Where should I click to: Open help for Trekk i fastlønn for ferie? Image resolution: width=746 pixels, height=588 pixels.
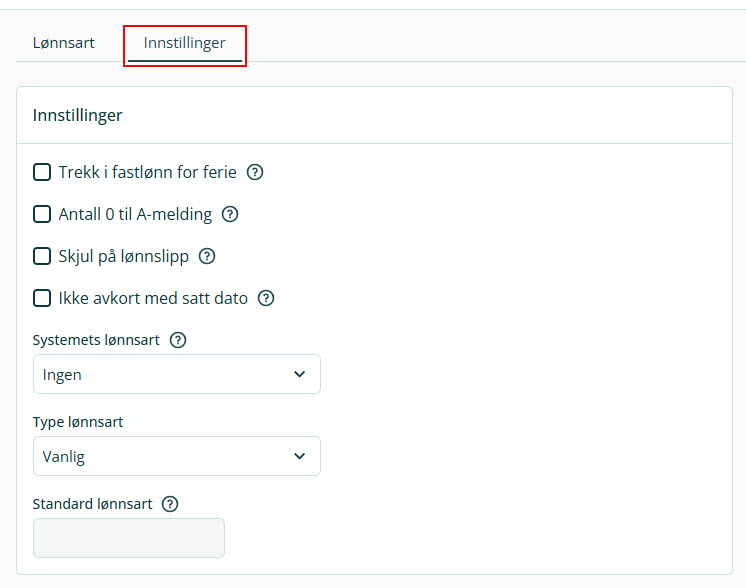point(255,172)
